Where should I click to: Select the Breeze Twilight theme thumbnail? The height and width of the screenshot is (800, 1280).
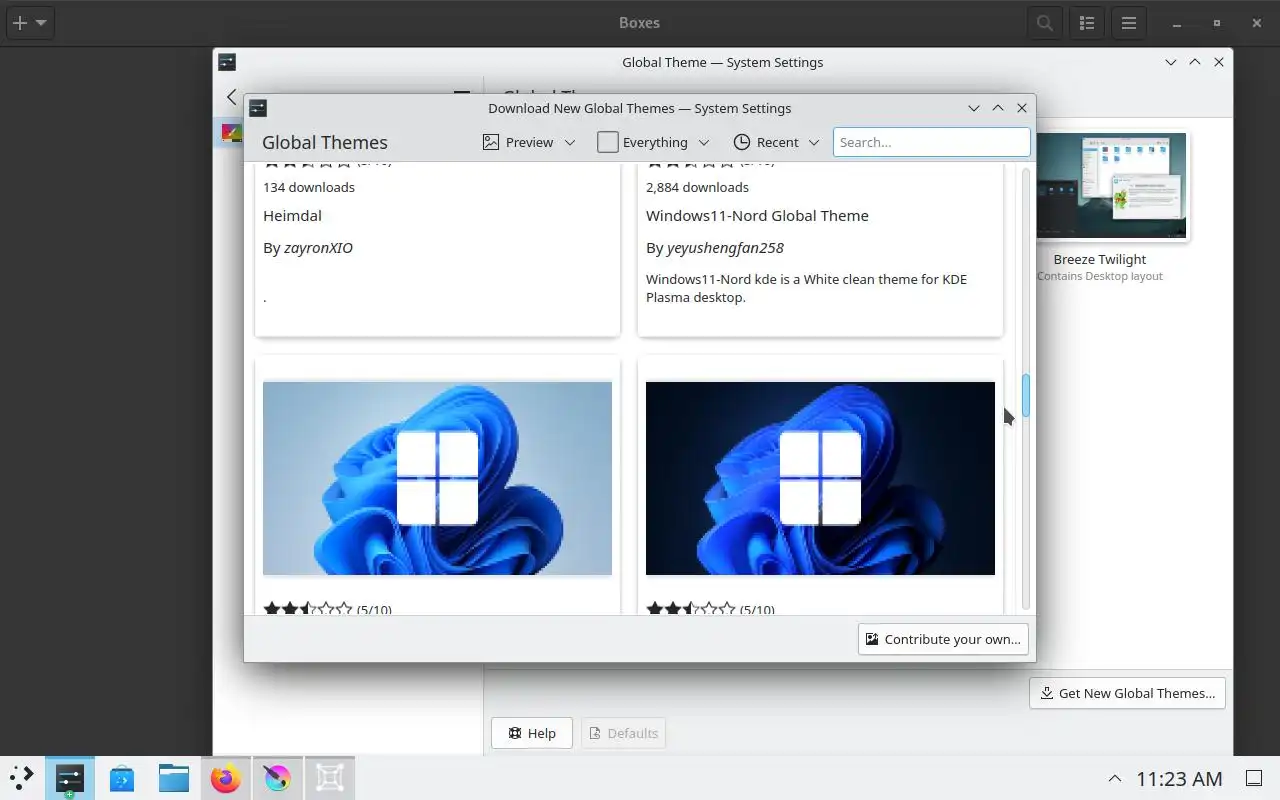pyautogui.click(x=1110, y=187)
